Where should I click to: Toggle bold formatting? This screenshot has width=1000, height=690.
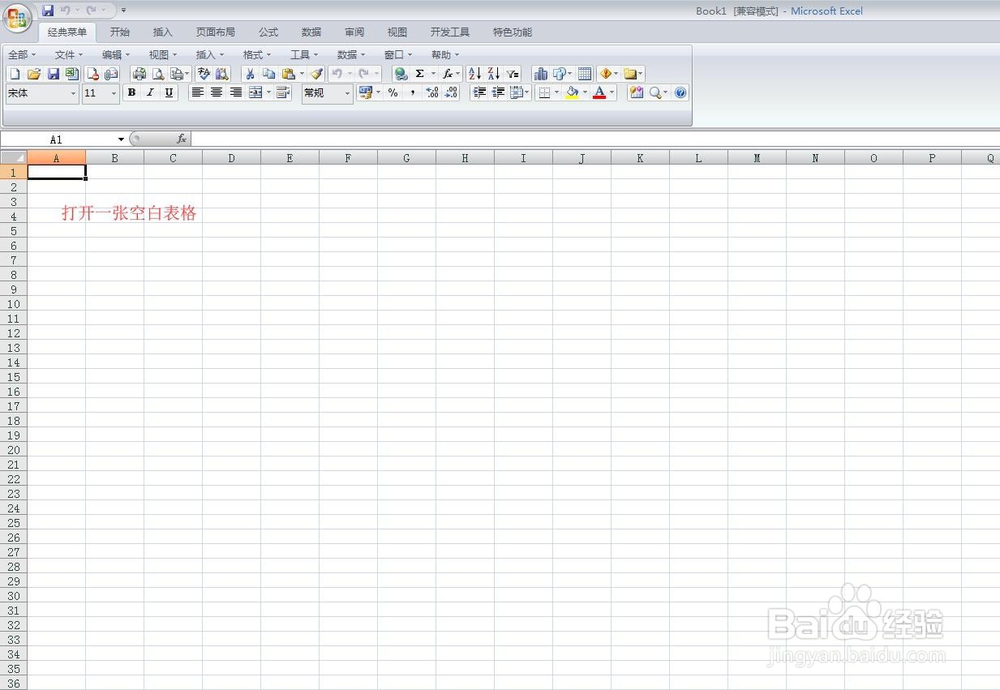[x=131, y=93]
